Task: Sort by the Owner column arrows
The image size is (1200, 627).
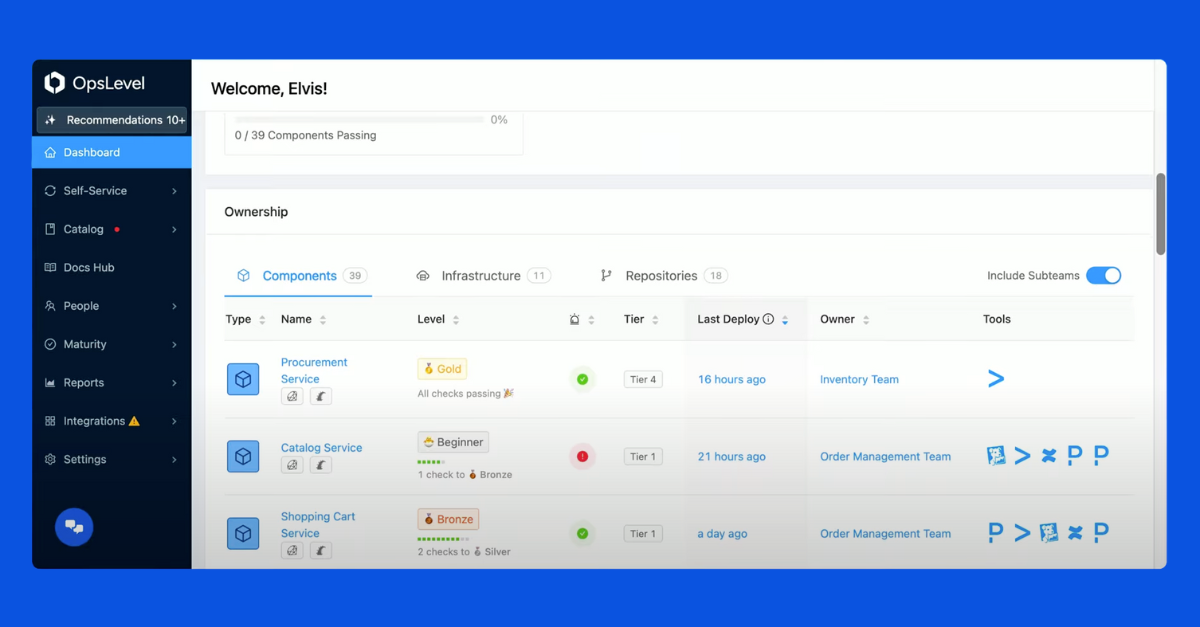Action: pos(866,320)
